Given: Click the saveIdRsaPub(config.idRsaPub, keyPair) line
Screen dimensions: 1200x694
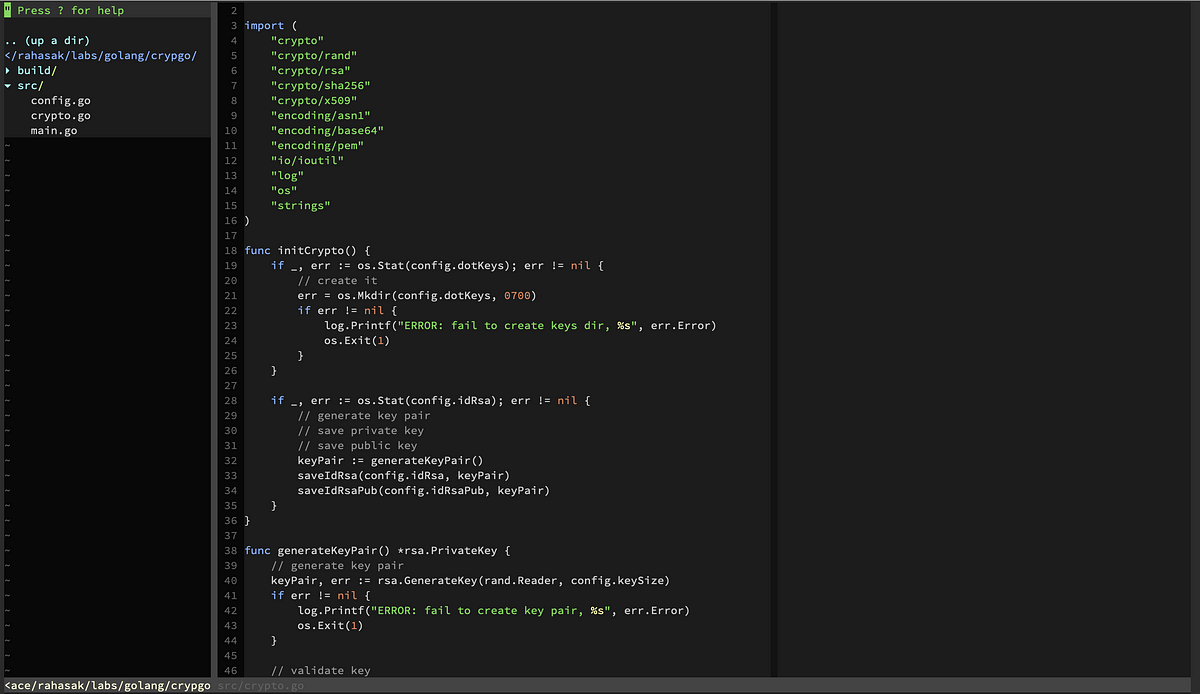Looking at the screenshot, I should tap(424, 490).
